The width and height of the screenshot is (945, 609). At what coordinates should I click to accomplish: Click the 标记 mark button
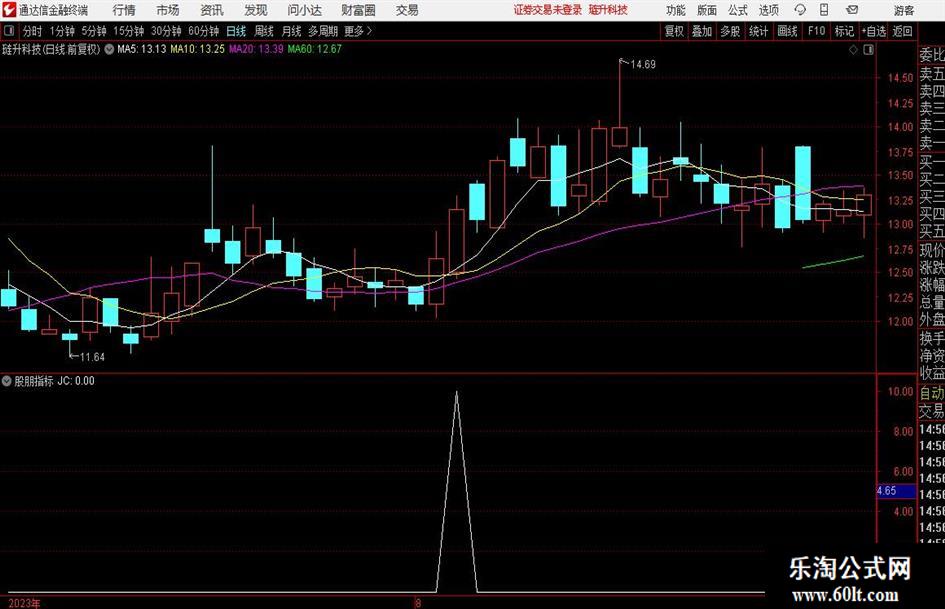[844, 31]
